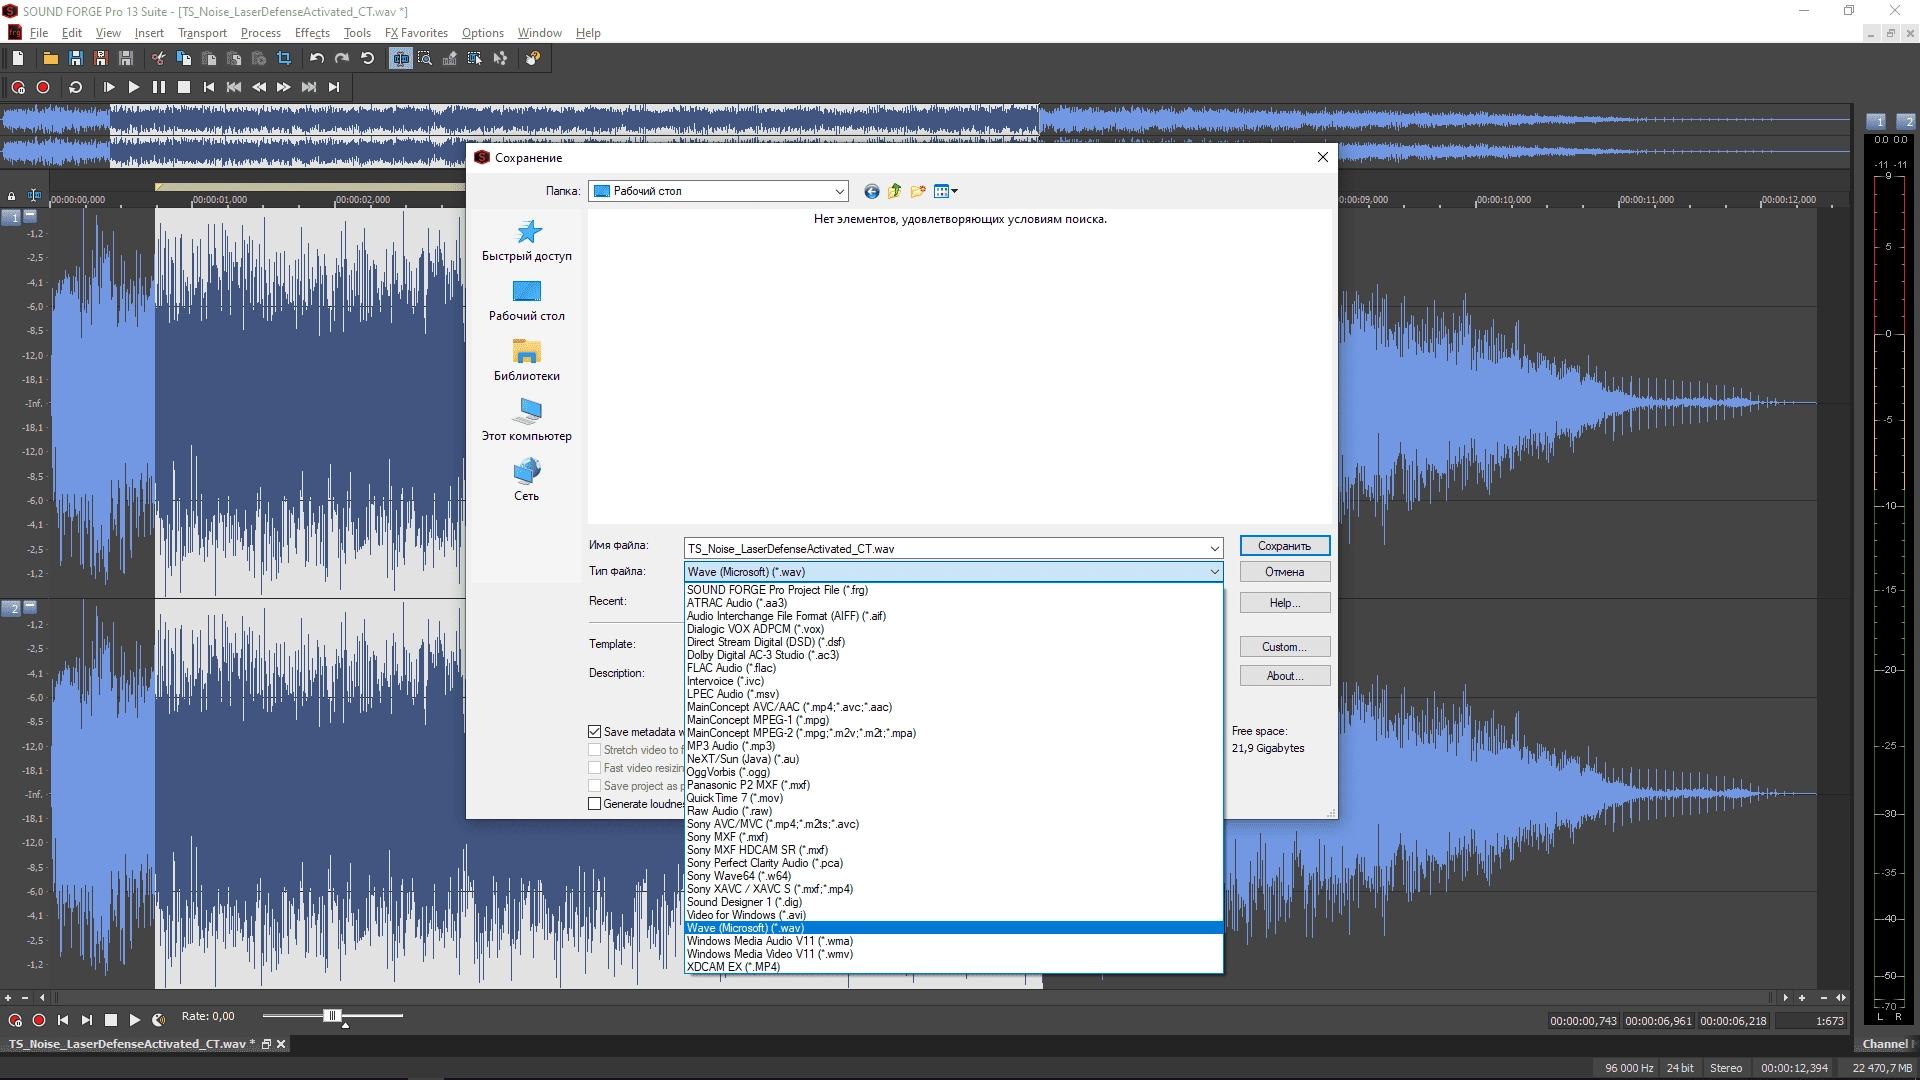1920x1080 pixels.
Task: Collapse the Тип файла dropdown arrow
Action: [1214, 572]
